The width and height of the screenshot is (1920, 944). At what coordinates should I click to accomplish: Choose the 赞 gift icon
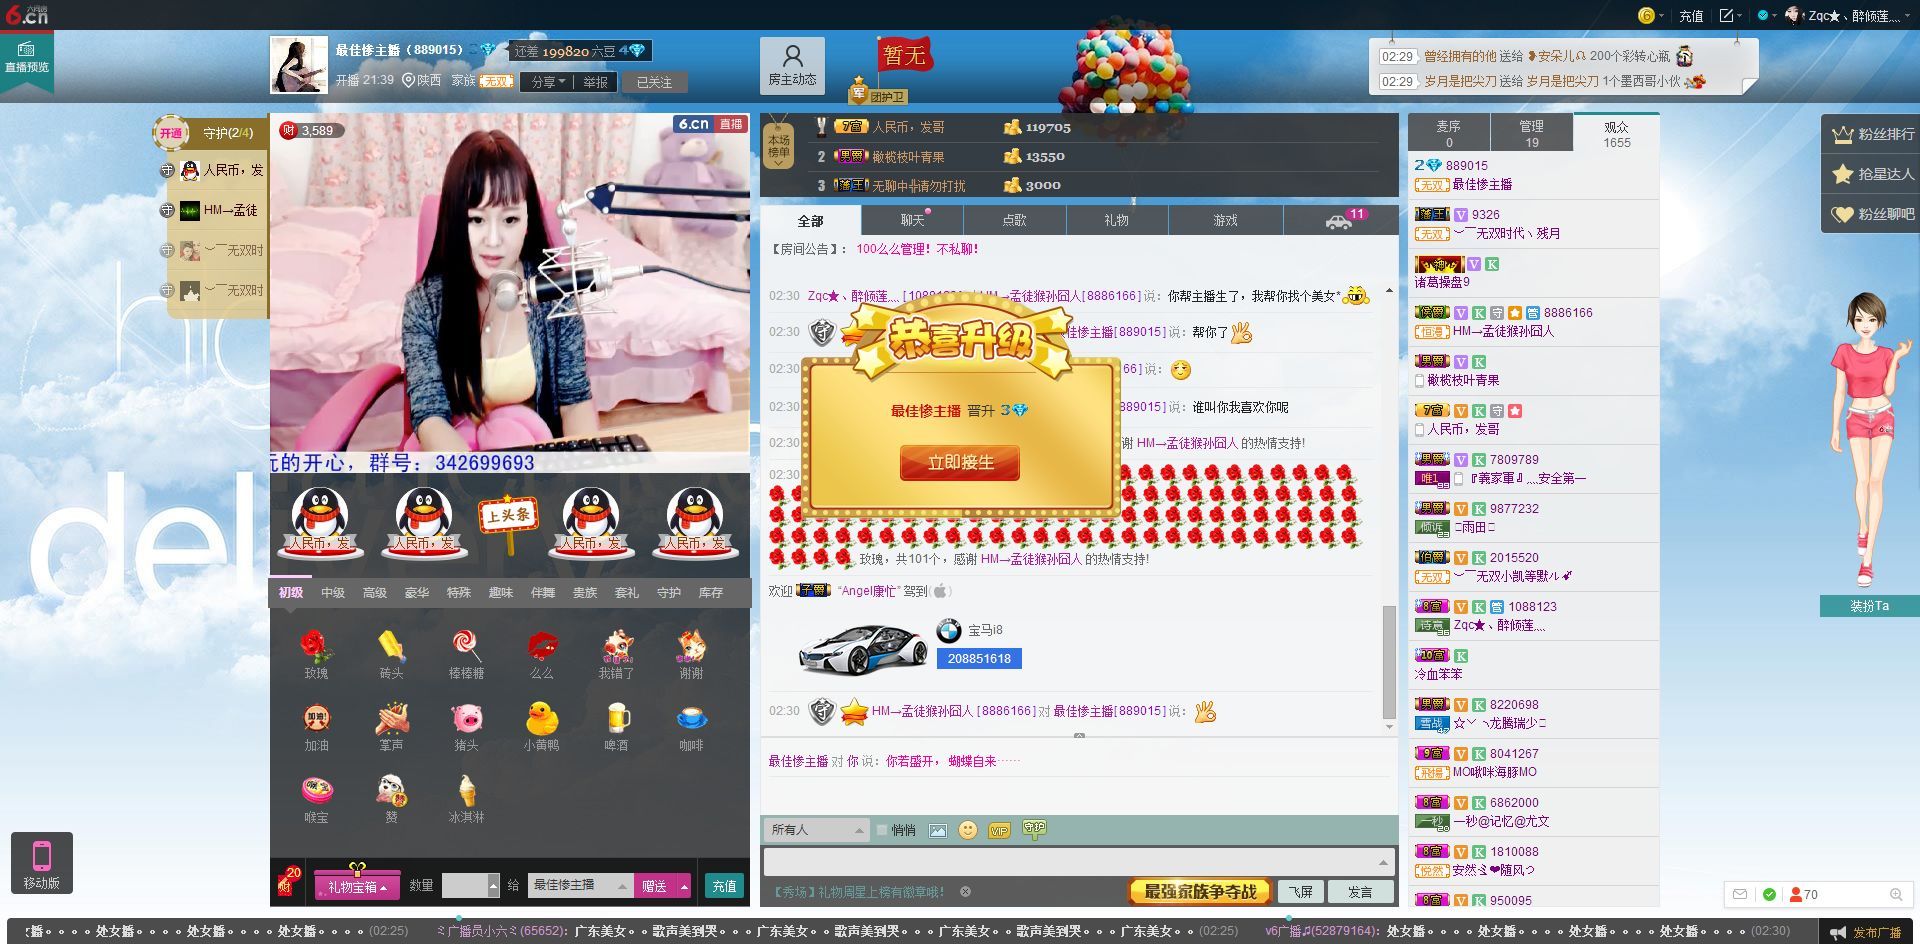[x=391, y=791]
